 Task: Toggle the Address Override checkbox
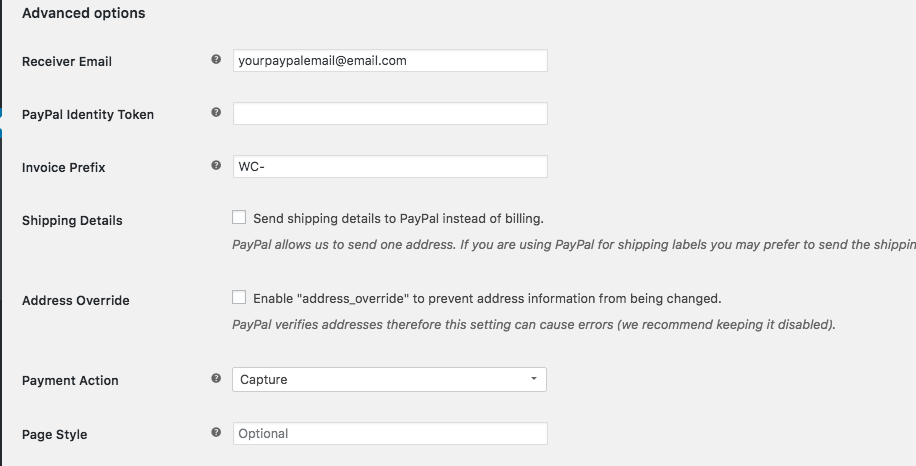[x=239, y=297]
